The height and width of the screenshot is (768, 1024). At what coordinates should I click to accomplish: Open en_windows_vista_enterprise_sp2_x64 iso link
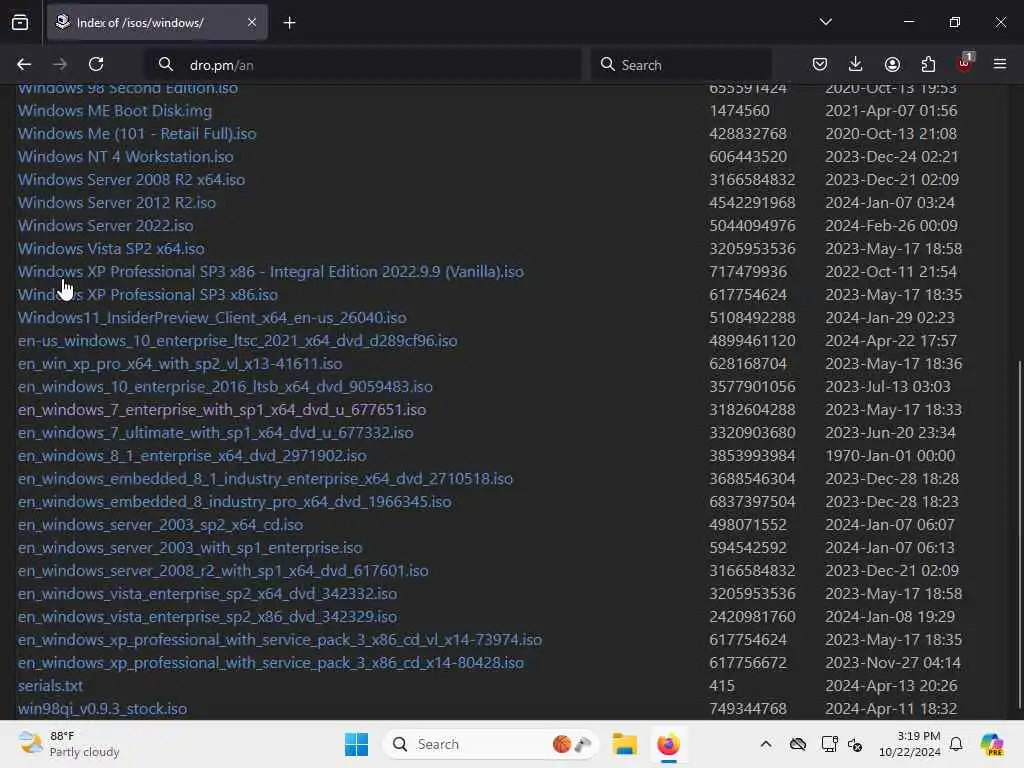pos(208,594)
